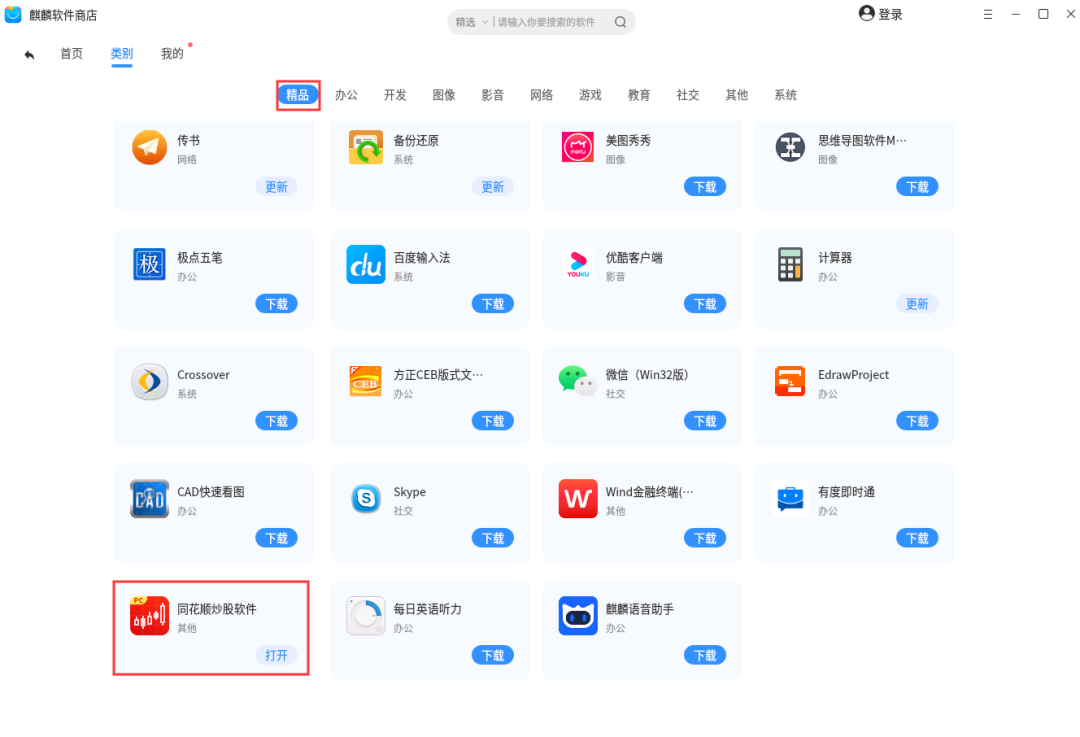The width and height of the screenshot is (1080, 737).
Task: Open the 美图秀秀 app icon
Action: click(x=578, y=148)
